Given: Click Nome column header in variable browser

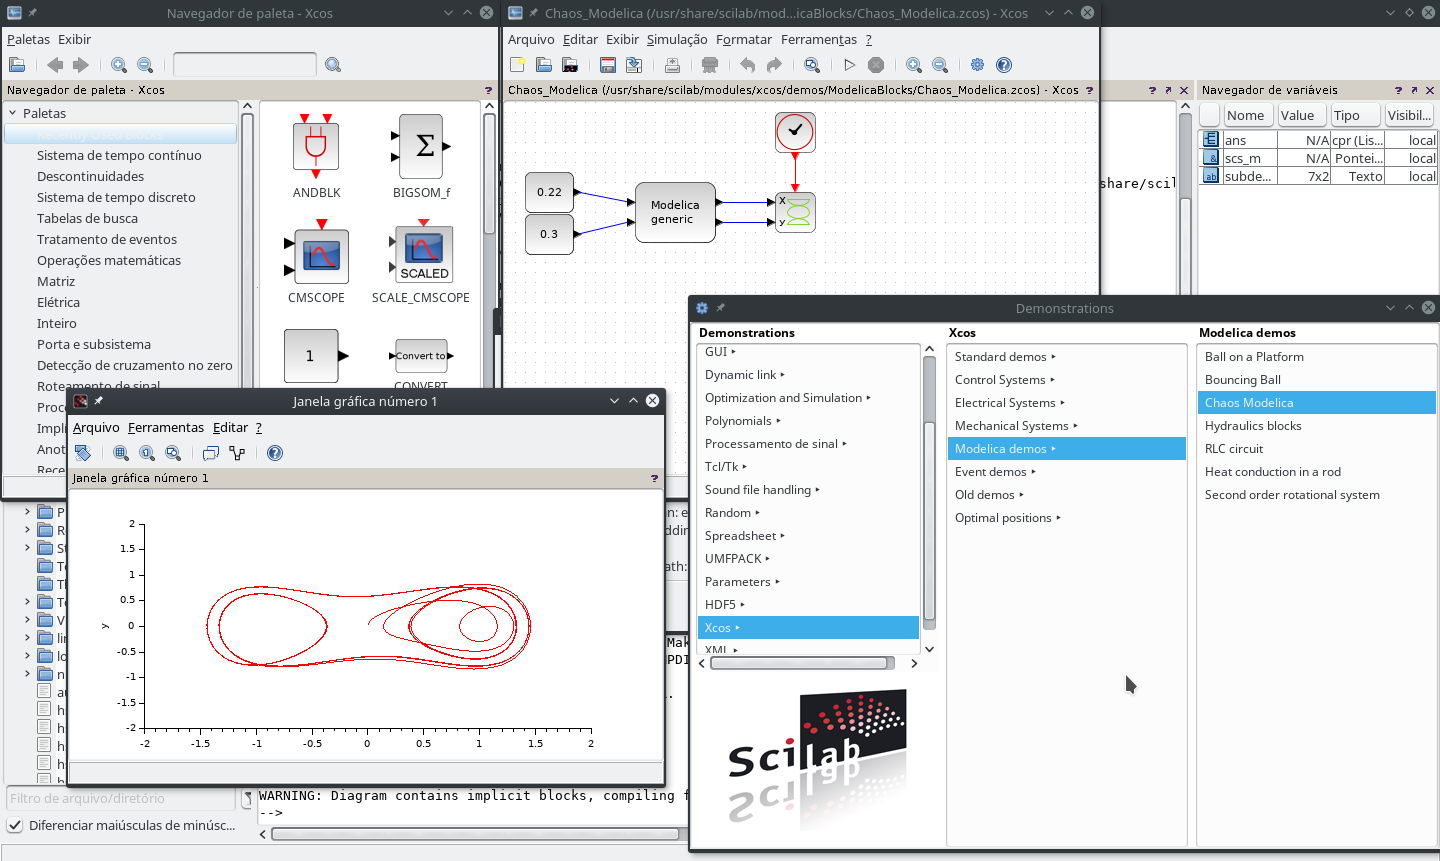Looking at the screenshot, I should point(1248,115).
